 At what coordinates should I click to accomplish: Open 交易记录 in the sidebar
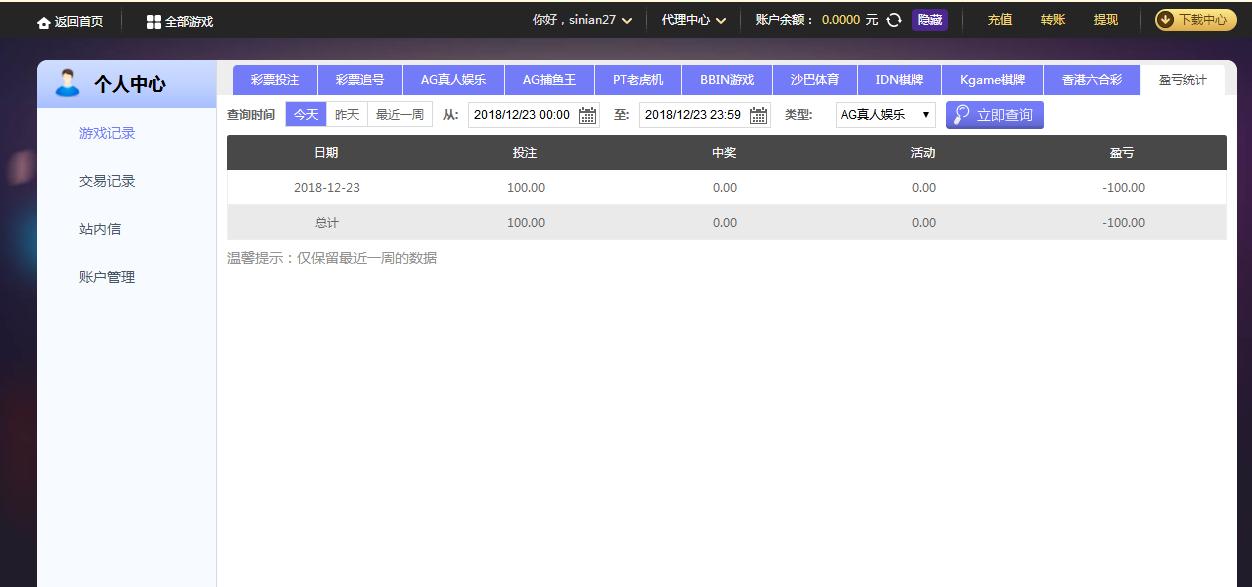pos(107,181)
